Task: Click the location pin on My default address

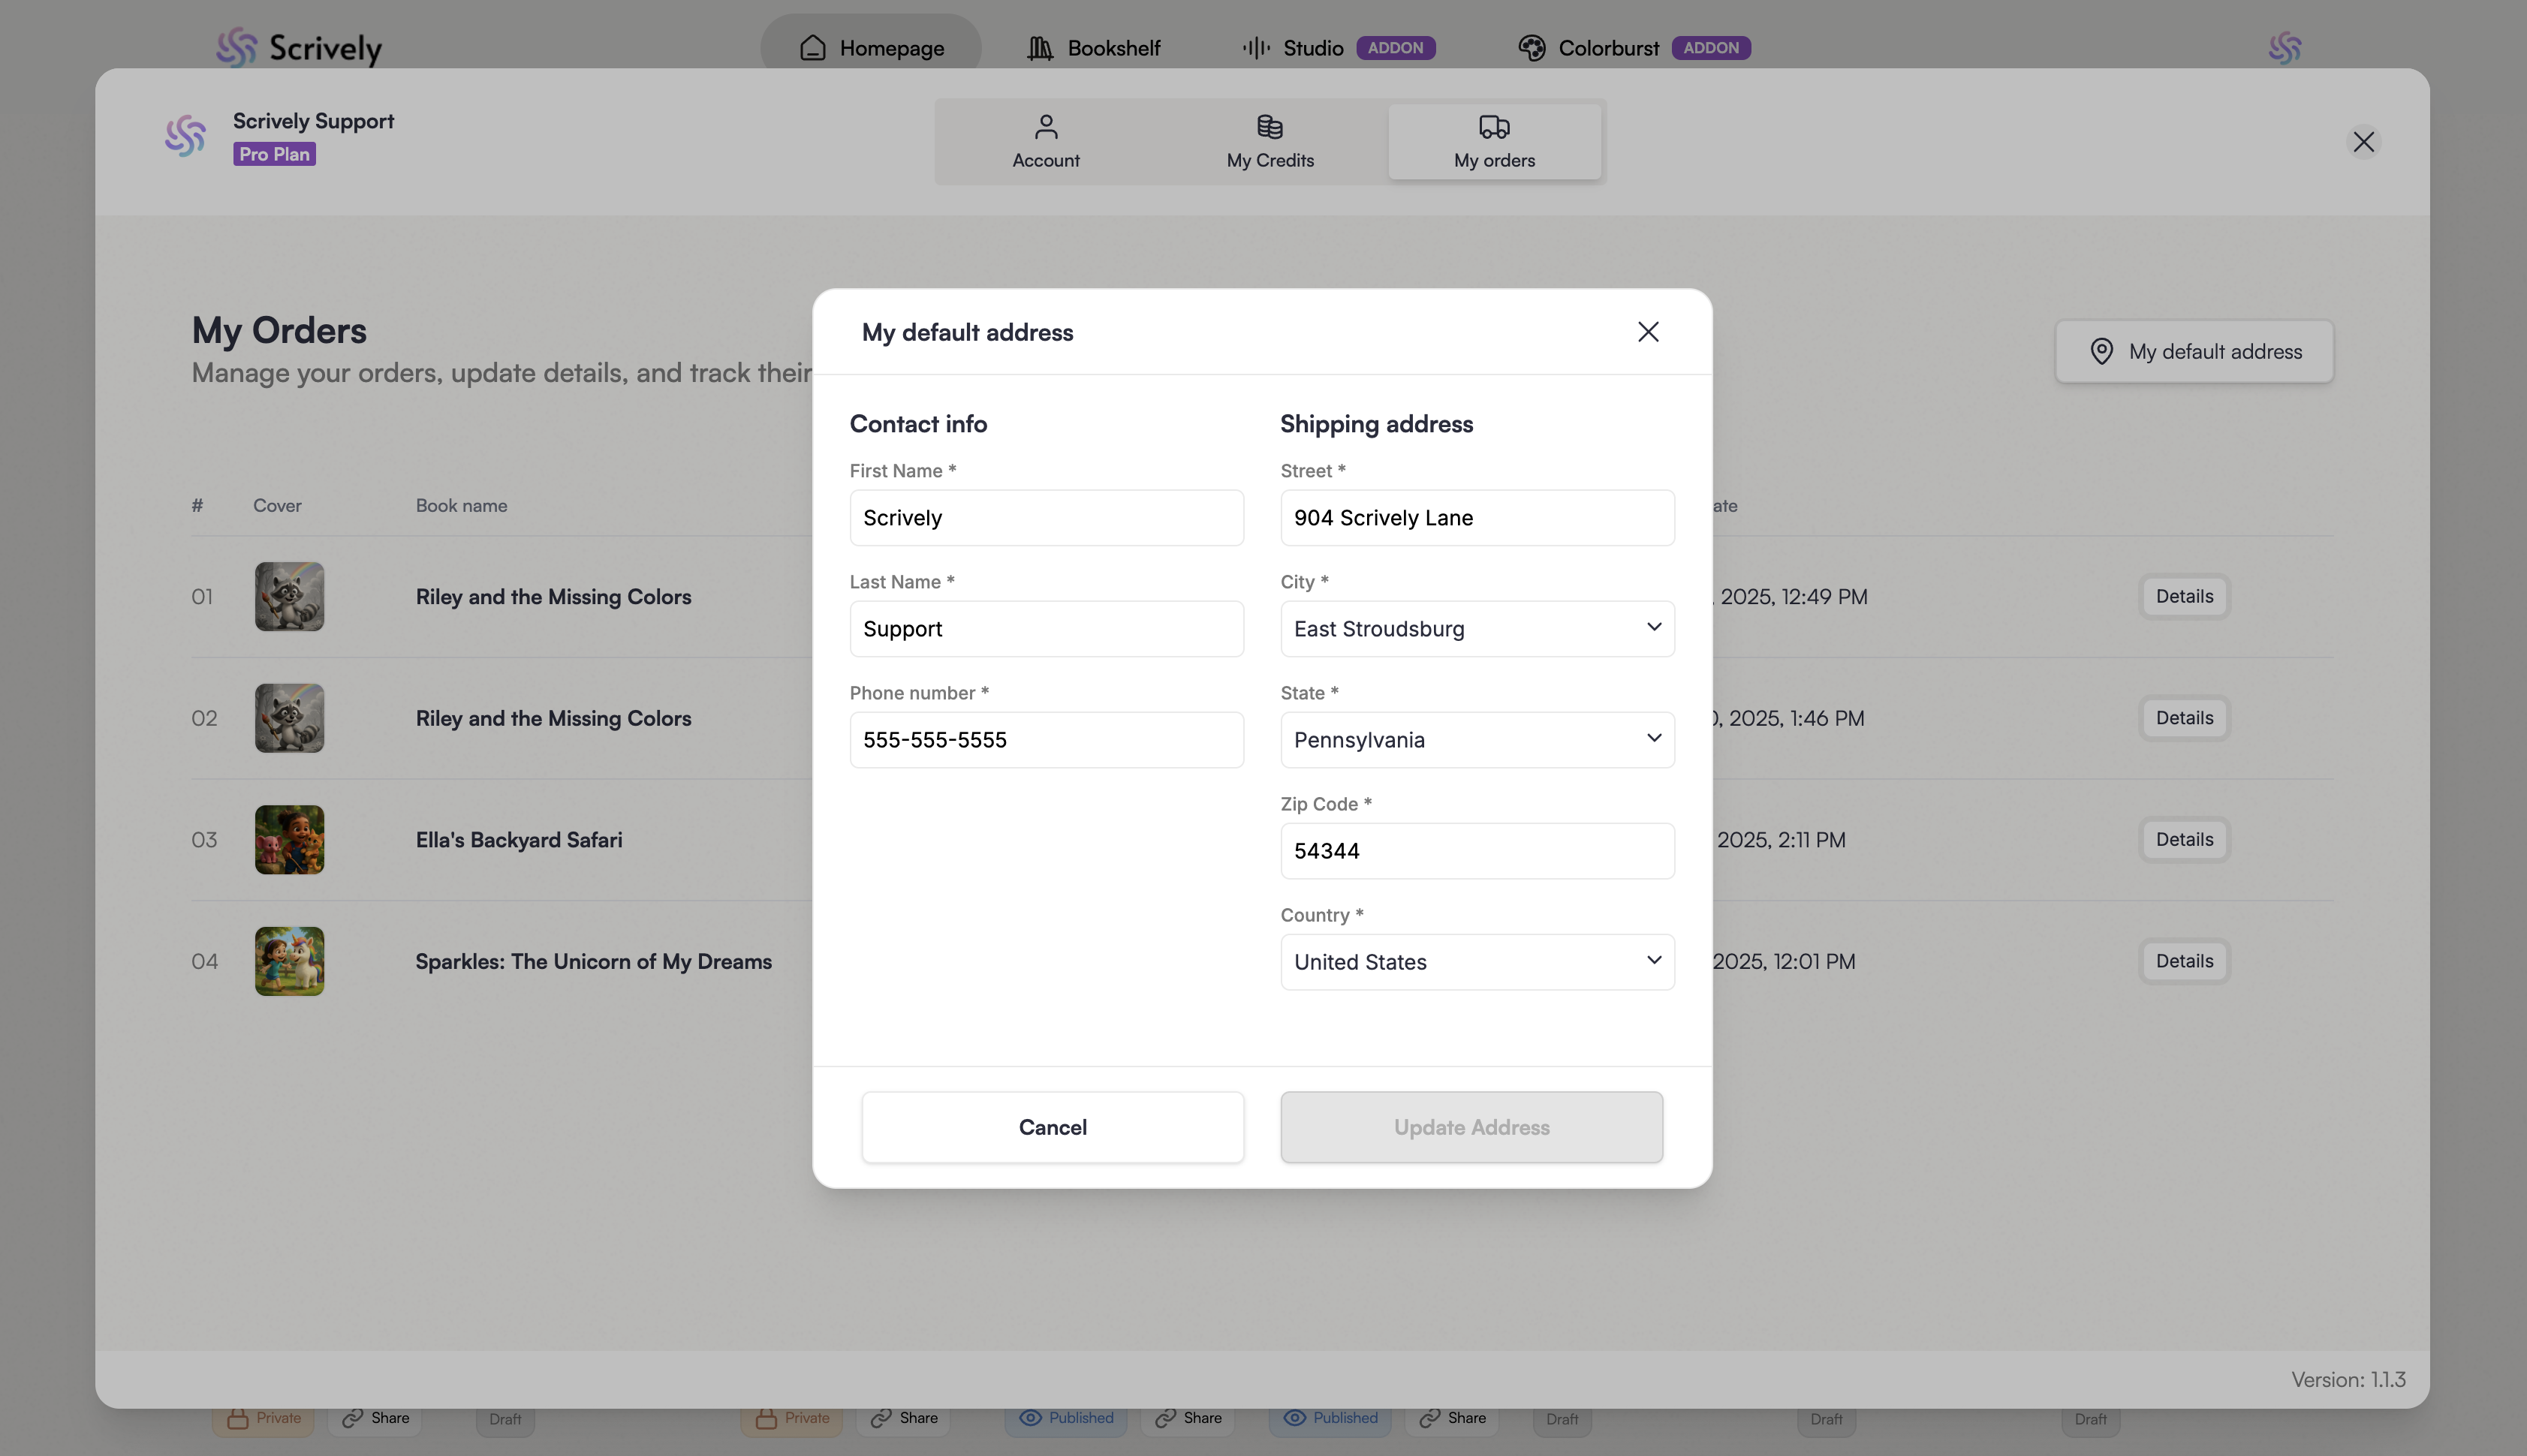Action: pos(2101,352)
